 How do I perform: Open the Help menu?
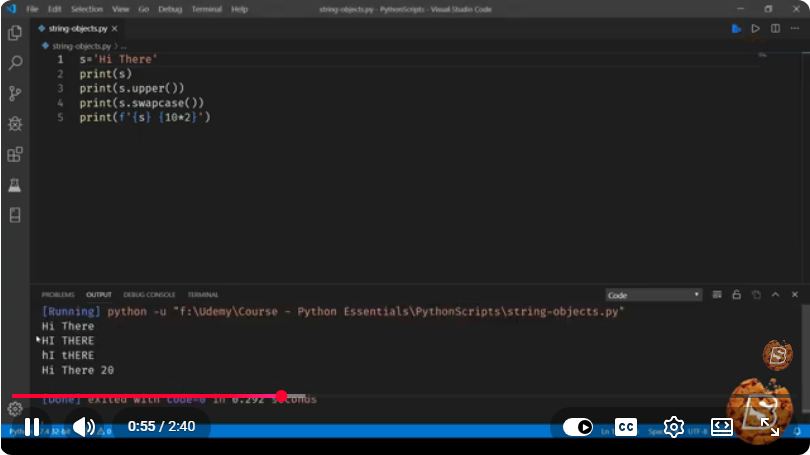click(x=239, y=9)
